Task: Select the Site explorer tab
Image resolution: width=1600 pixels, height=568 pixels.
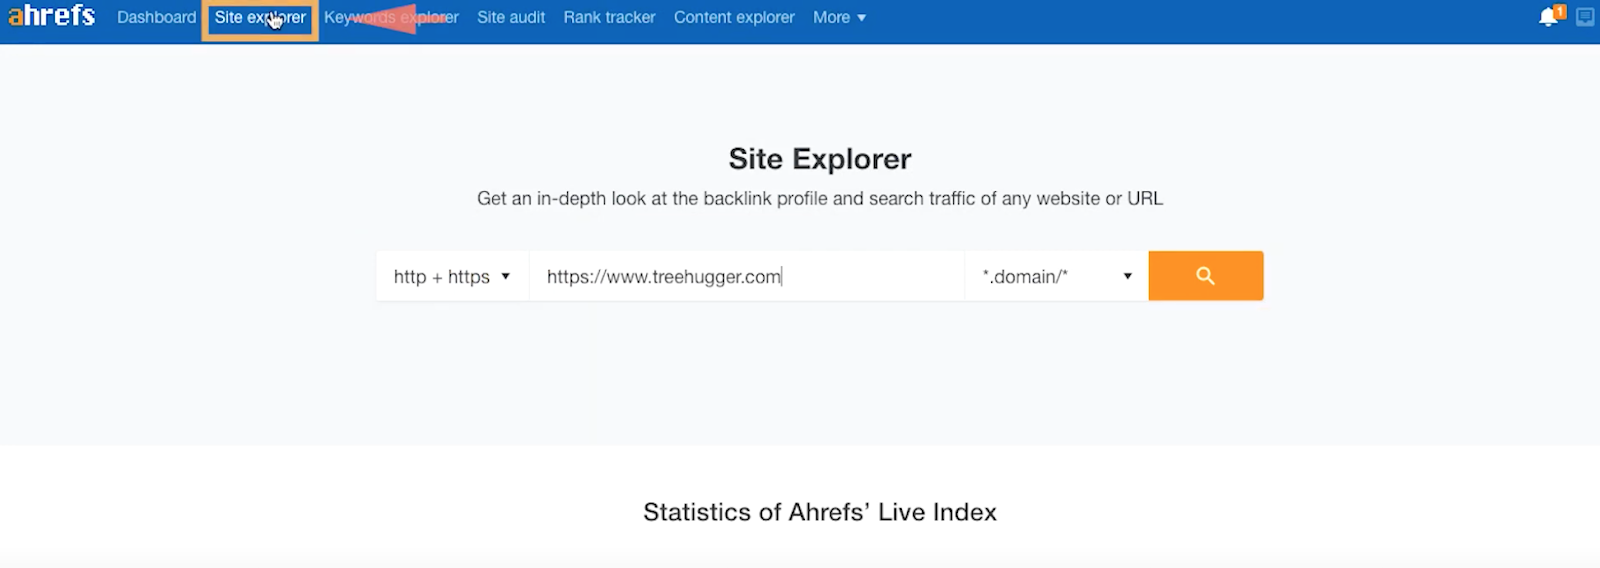Action: [260, 17]
